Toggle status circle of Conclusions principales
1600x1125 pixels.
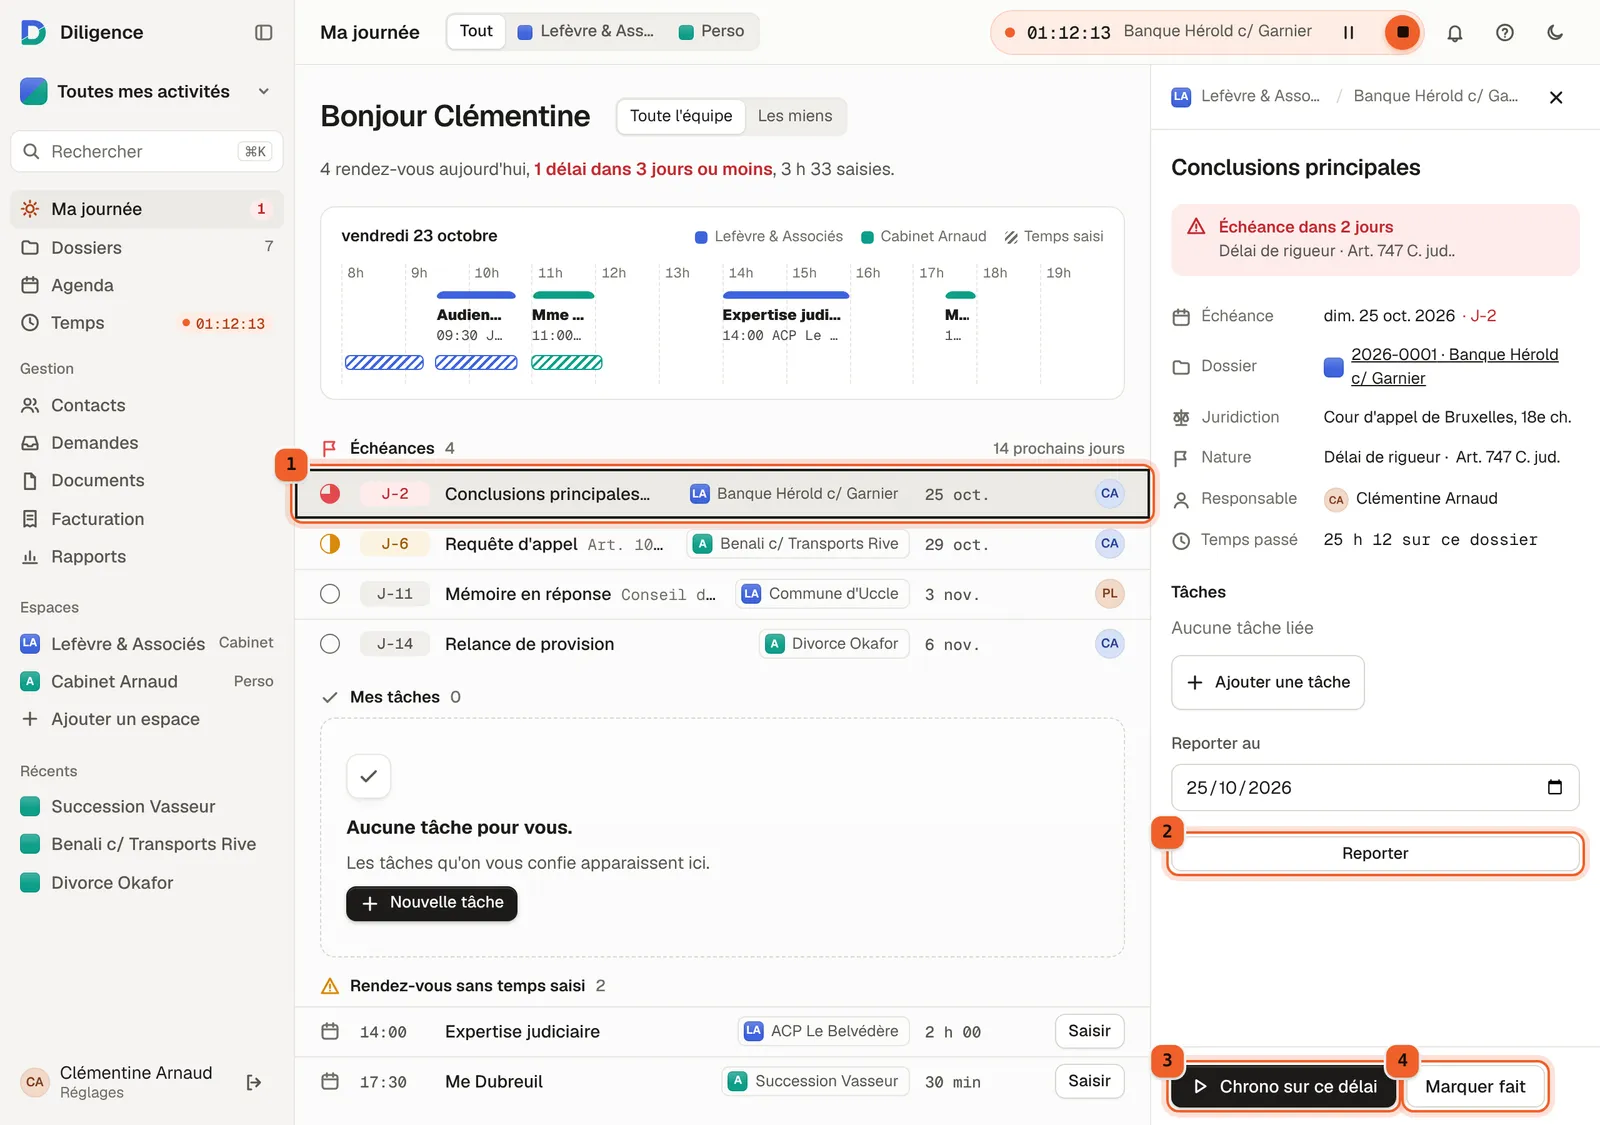pos(330,494)
